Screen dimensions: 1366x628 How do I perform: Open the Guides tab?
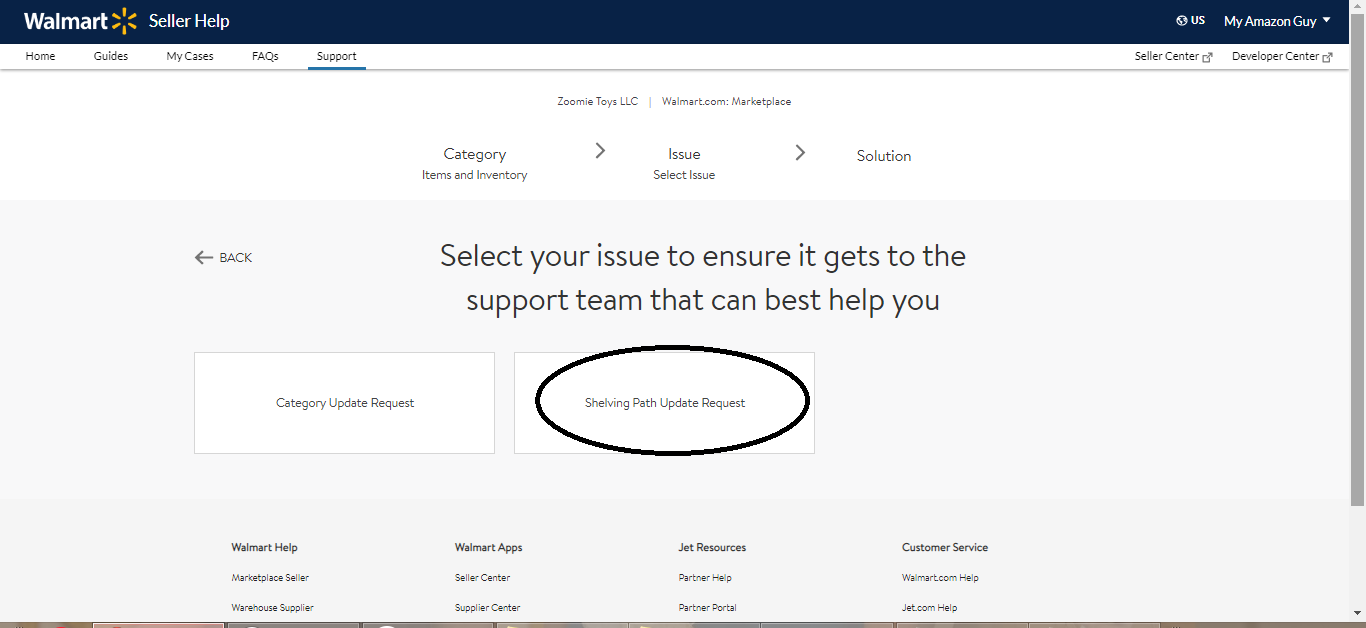click(111, 56)
